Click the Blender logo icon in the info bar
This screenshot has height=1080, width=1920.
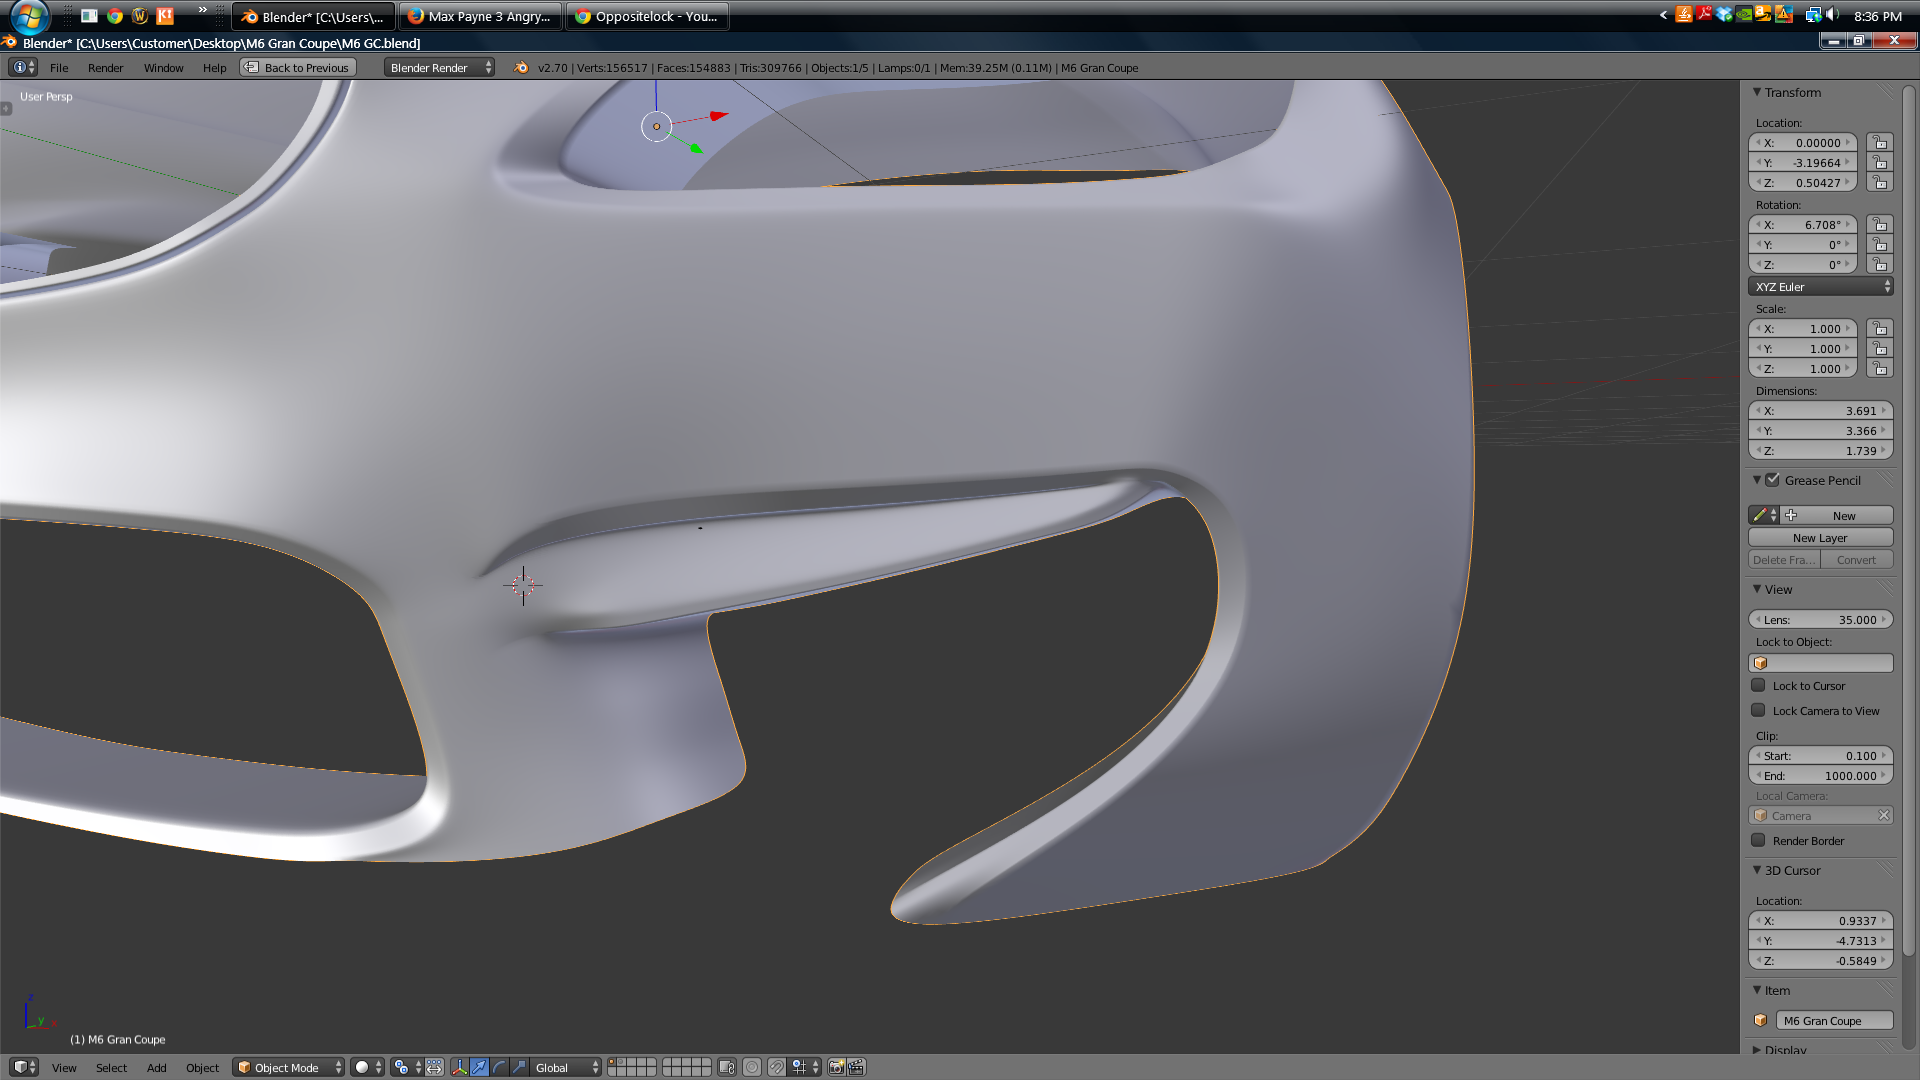[x=521, y=67]
